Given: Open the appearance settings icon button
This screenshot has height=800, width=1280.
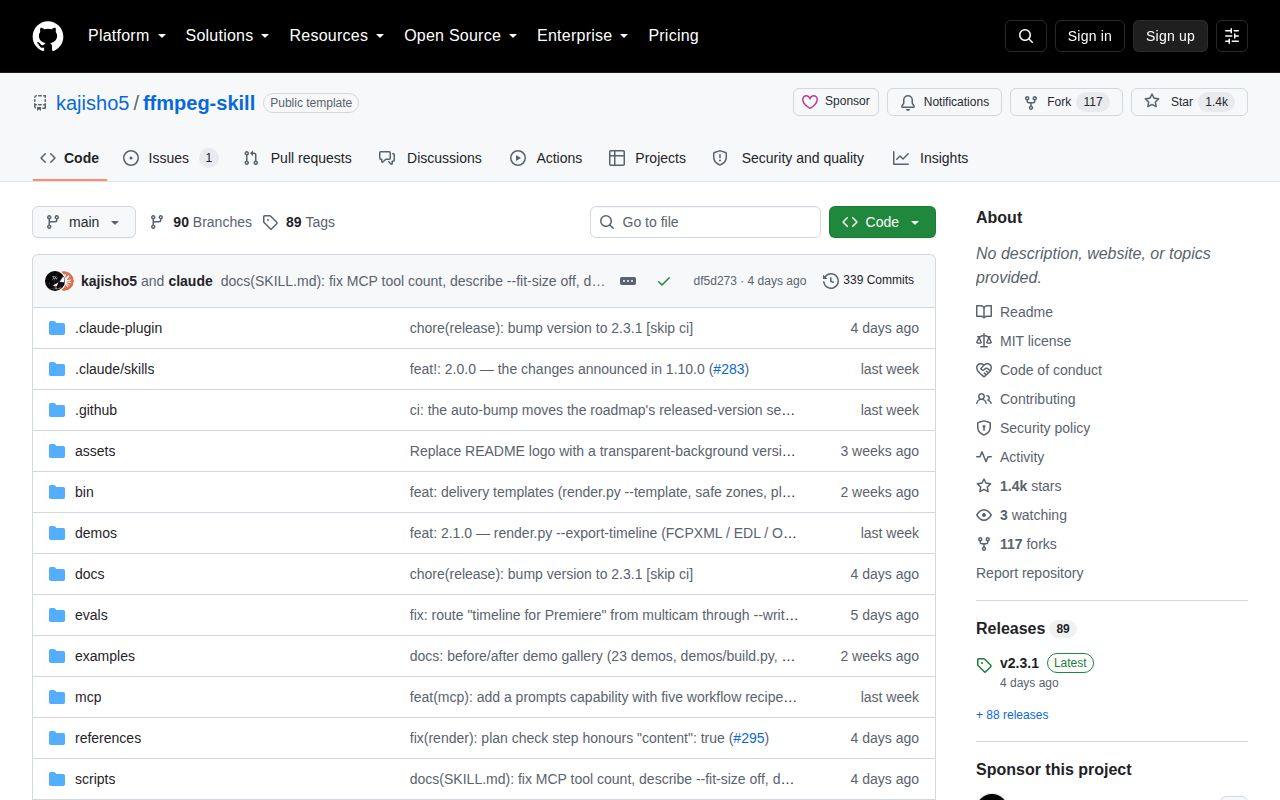Looking at the screenshot, I should (x=1232, y=36).
